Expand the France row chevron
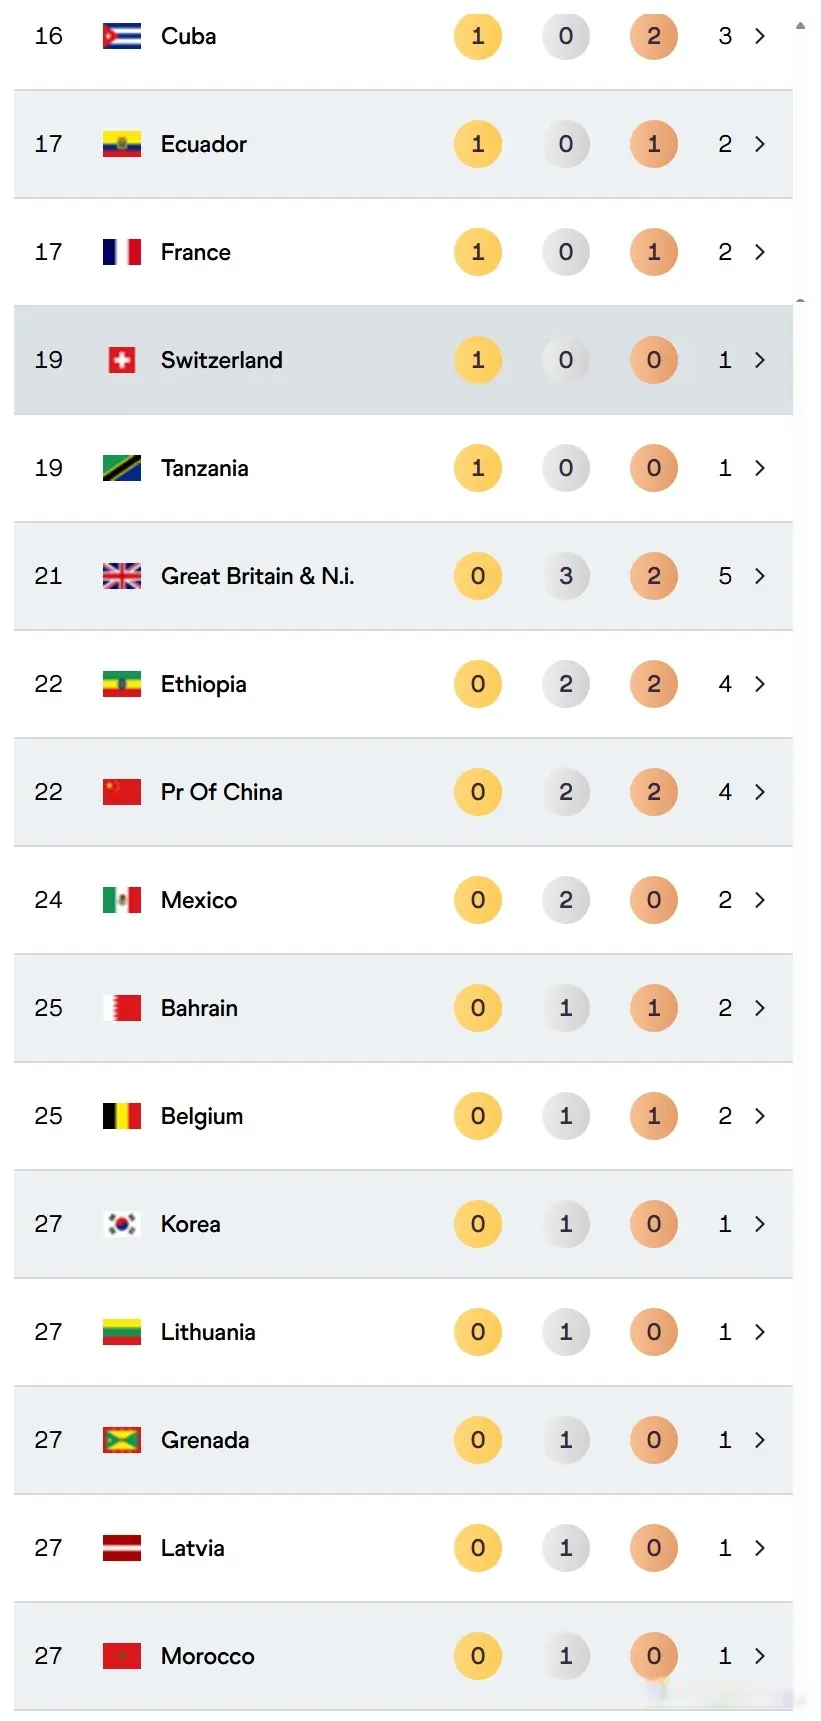The height and width of the screenshot is (1721, 821). 760,252
